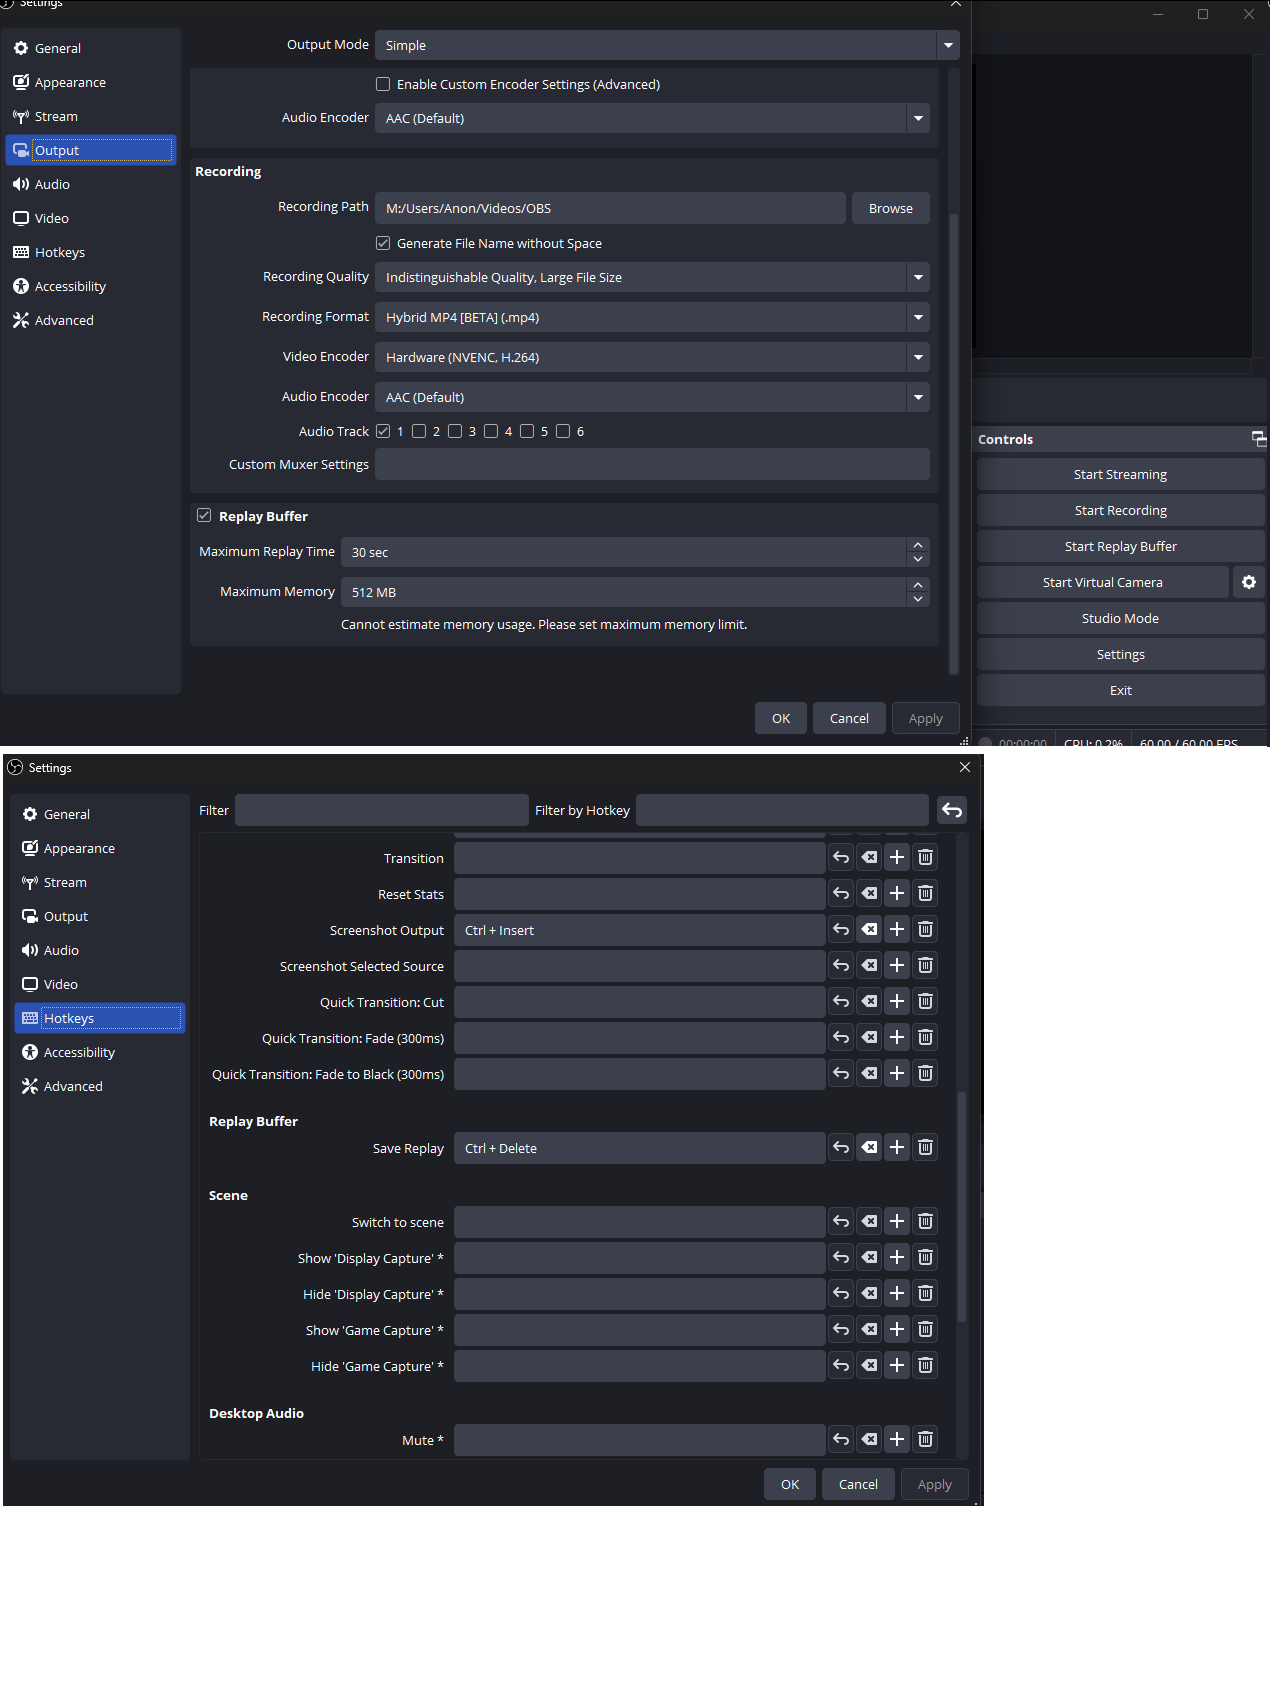Delete the Fade to Black hotkey binding
Viewport: 1270px width, 1700px height.
pyautogui.click(x=925, y=1074)
